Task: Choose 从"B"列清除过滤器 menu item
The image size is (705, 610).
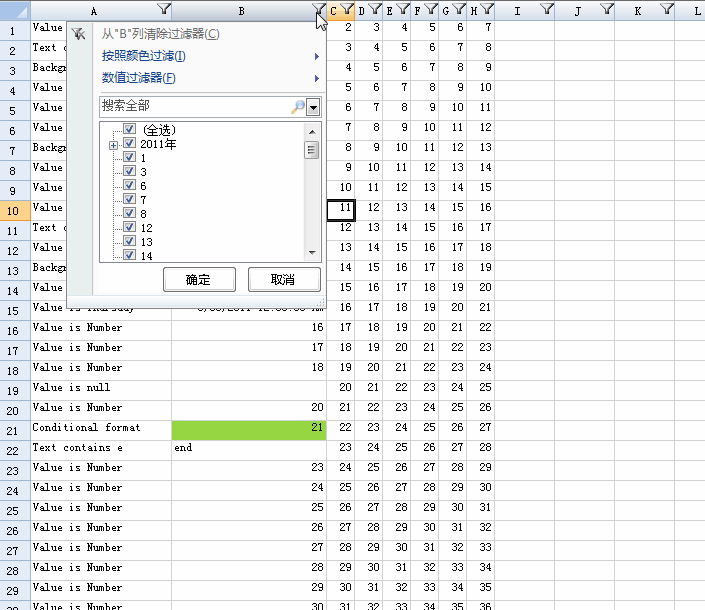Action: click(161, 34)
